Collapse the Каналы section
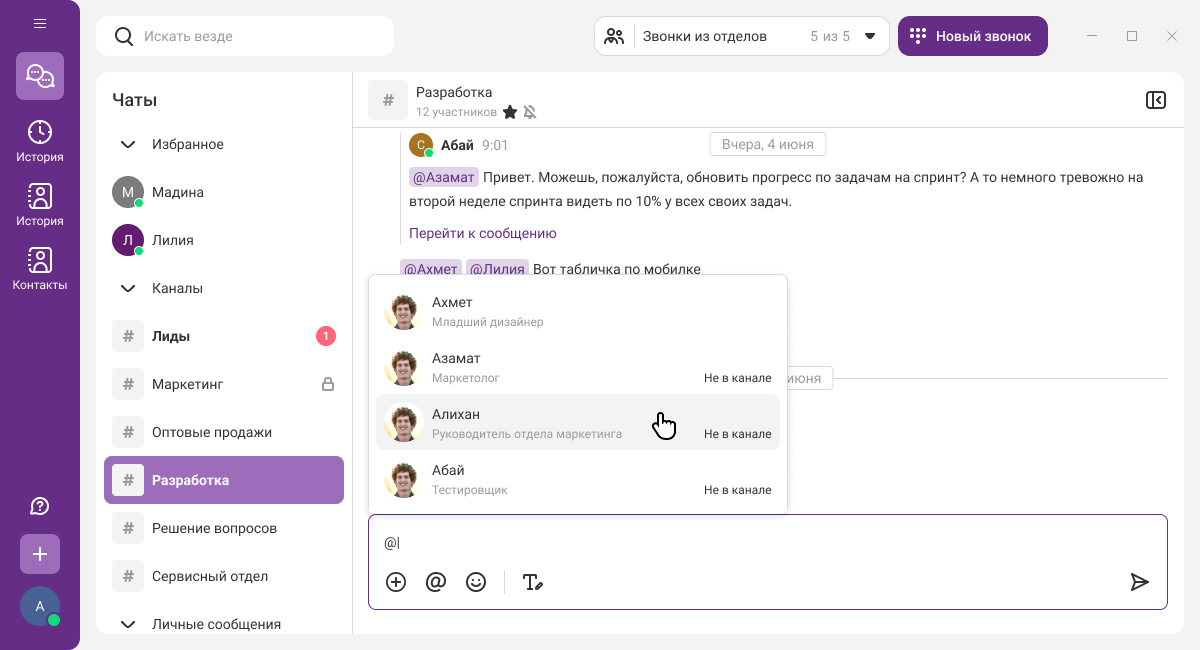 click(x=128, y=288)
